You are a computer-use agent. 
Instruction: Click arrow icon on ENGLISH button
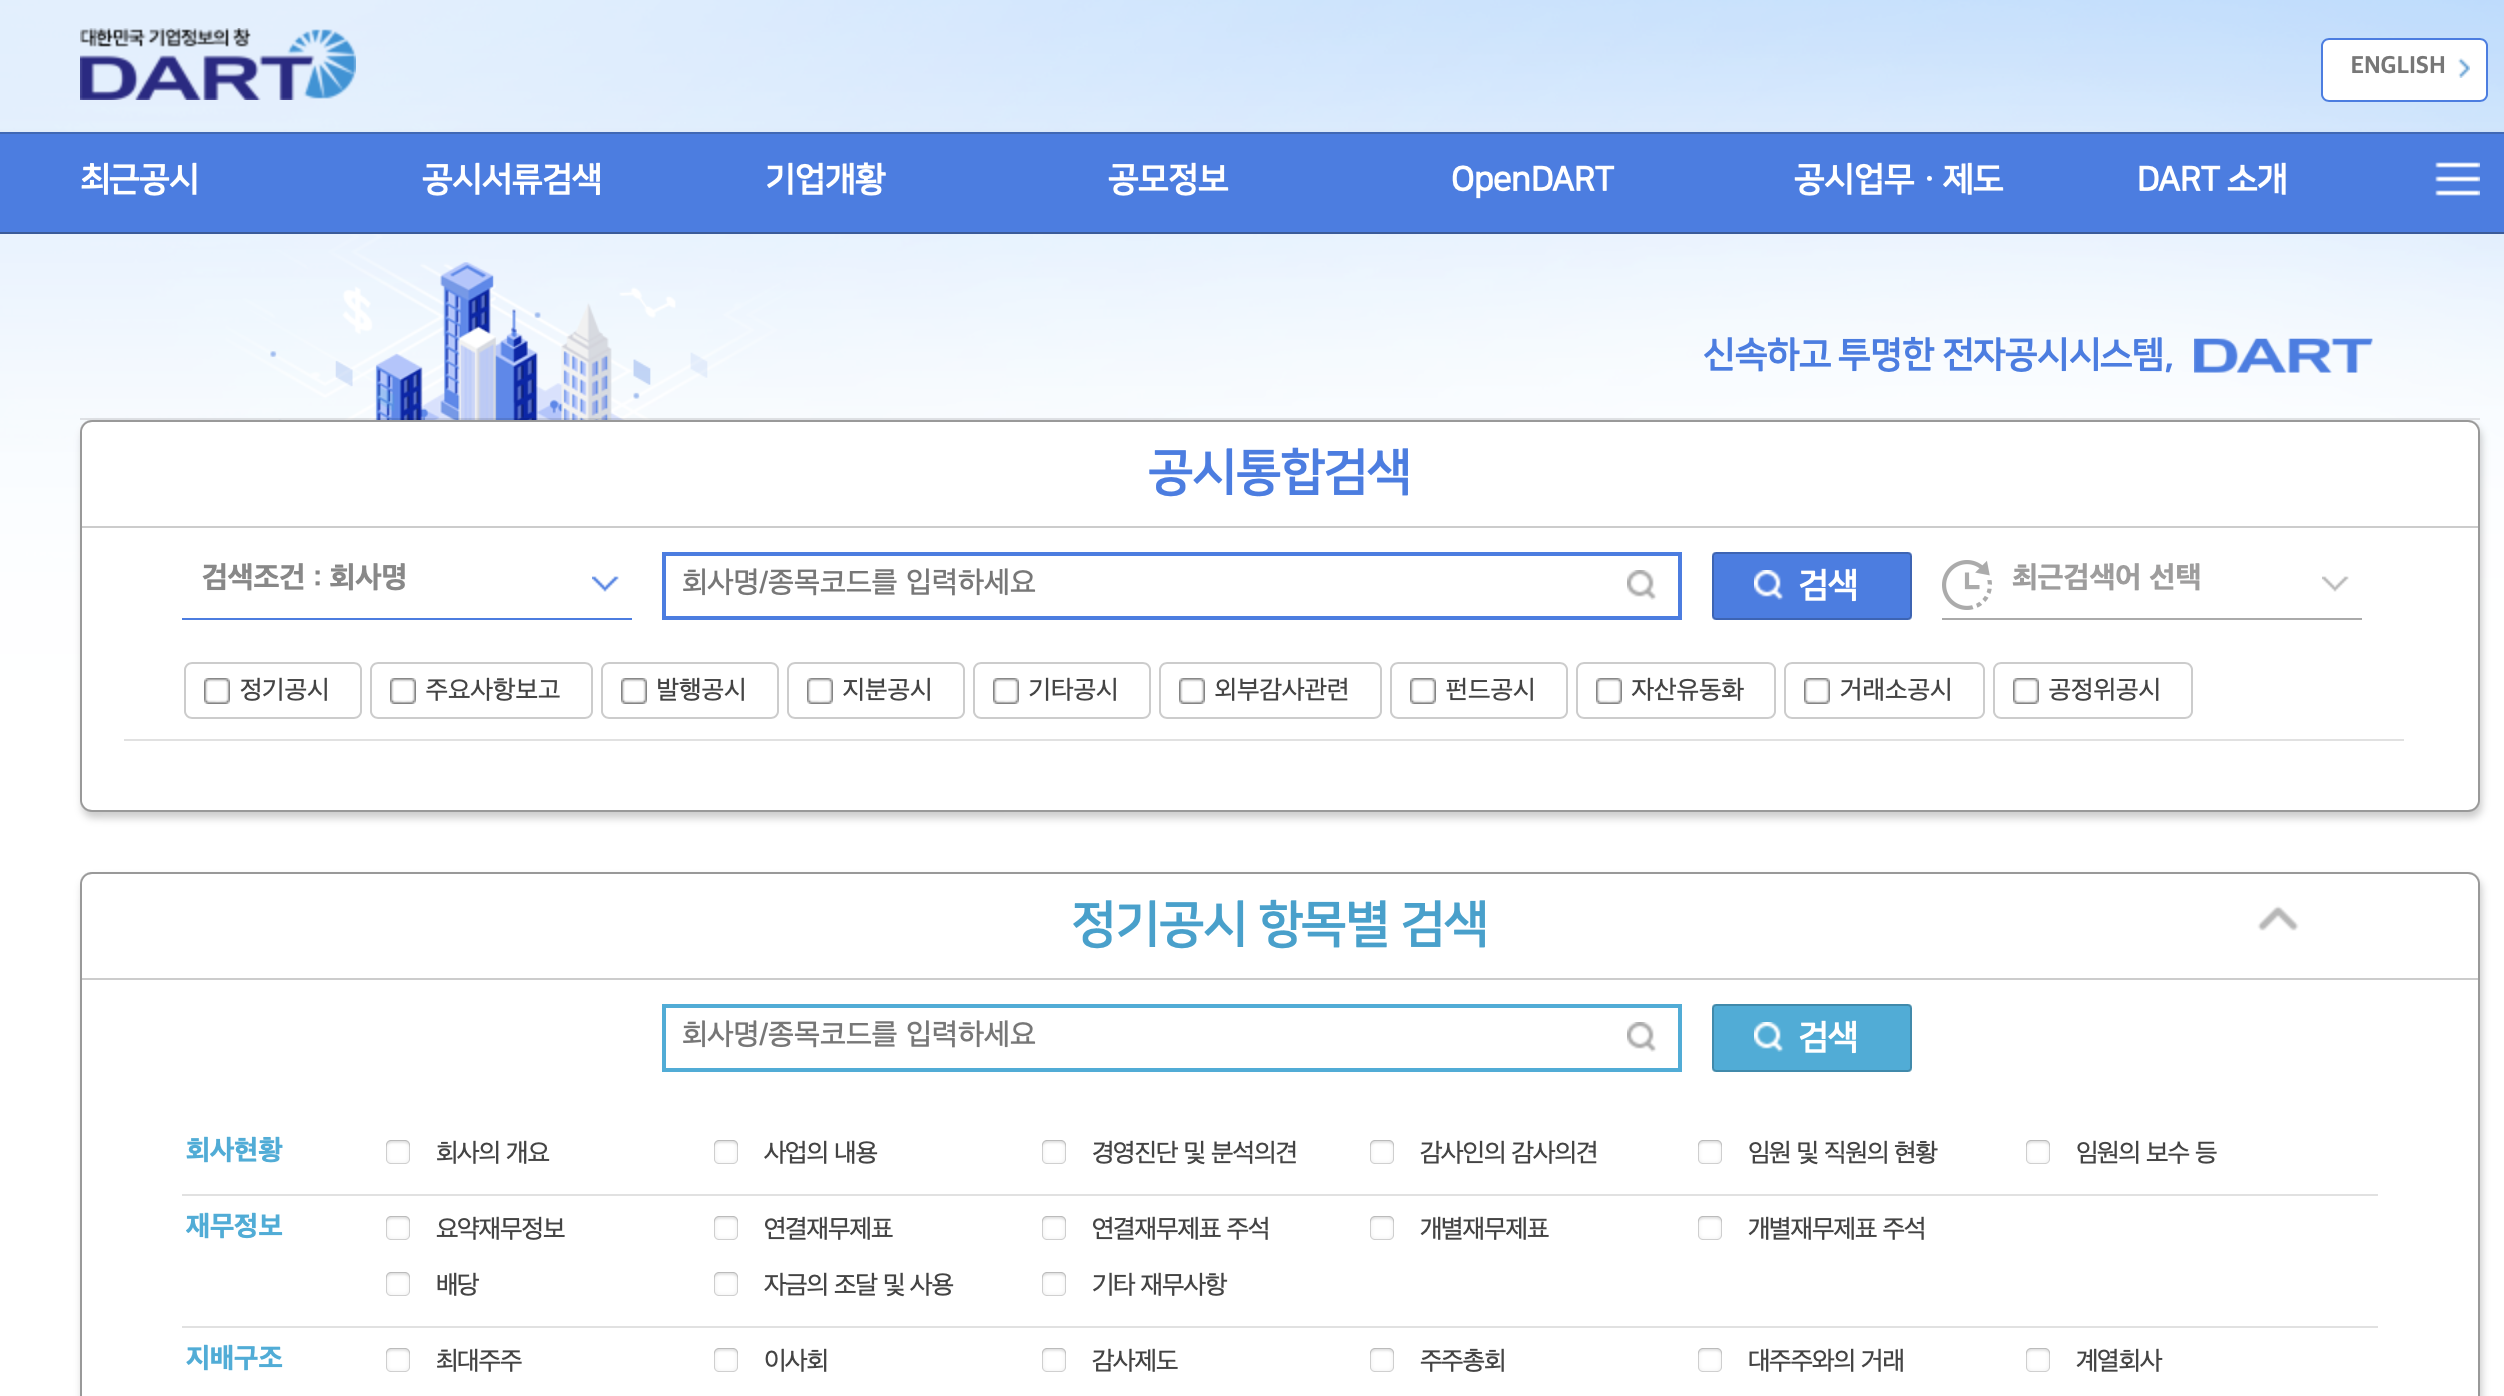pyautogui.click(x=2464, y=68)
